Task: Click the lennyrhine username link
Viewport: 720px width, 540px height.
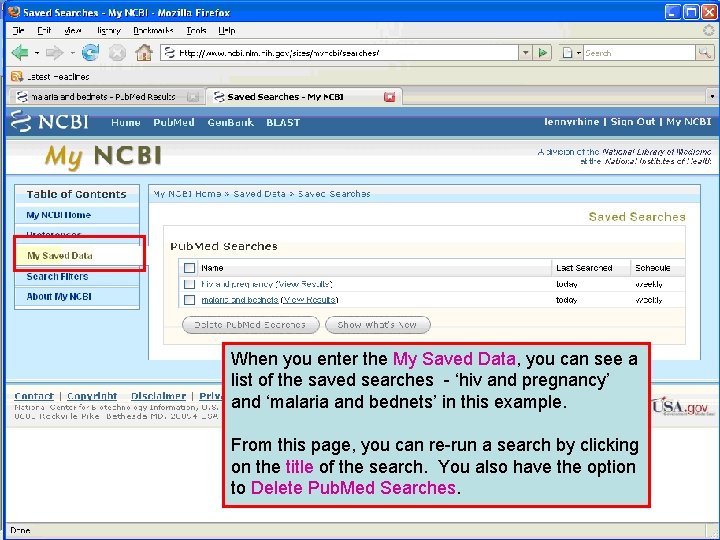Action: pyautogui.click(x=571, y=122)
